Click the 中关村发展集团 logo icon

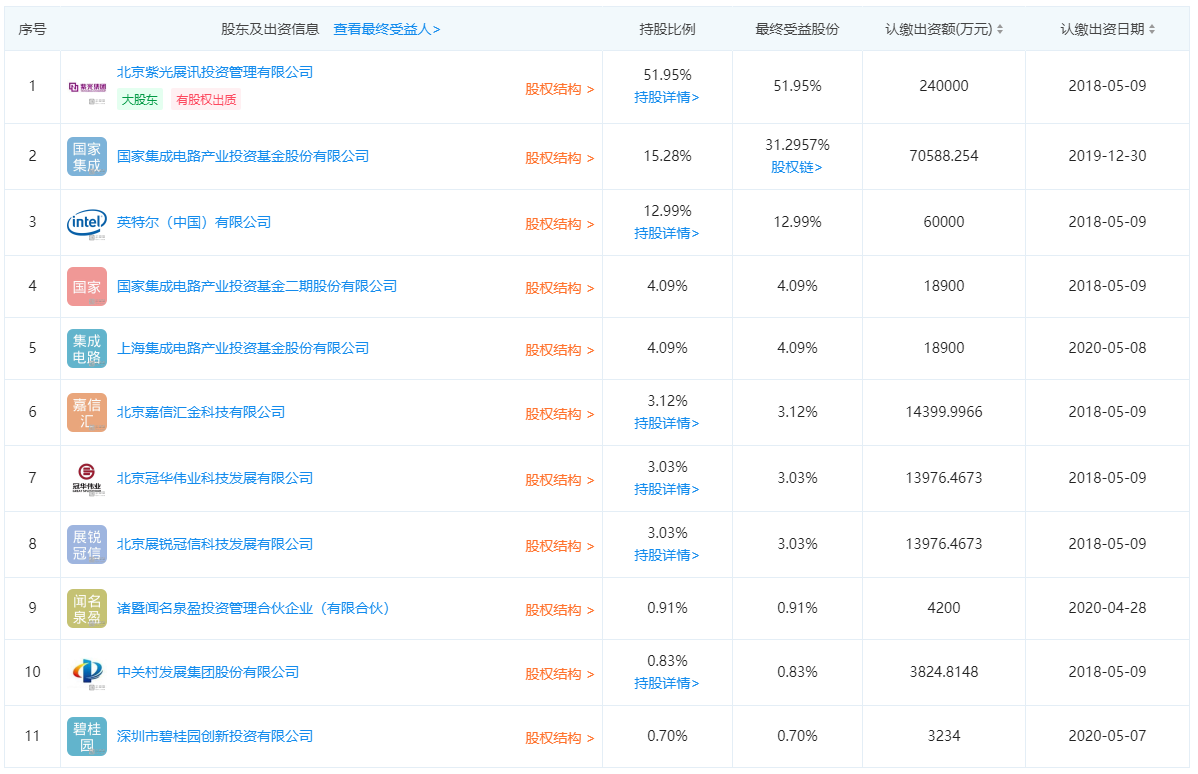pyautogui.click(x=87, y=672)
